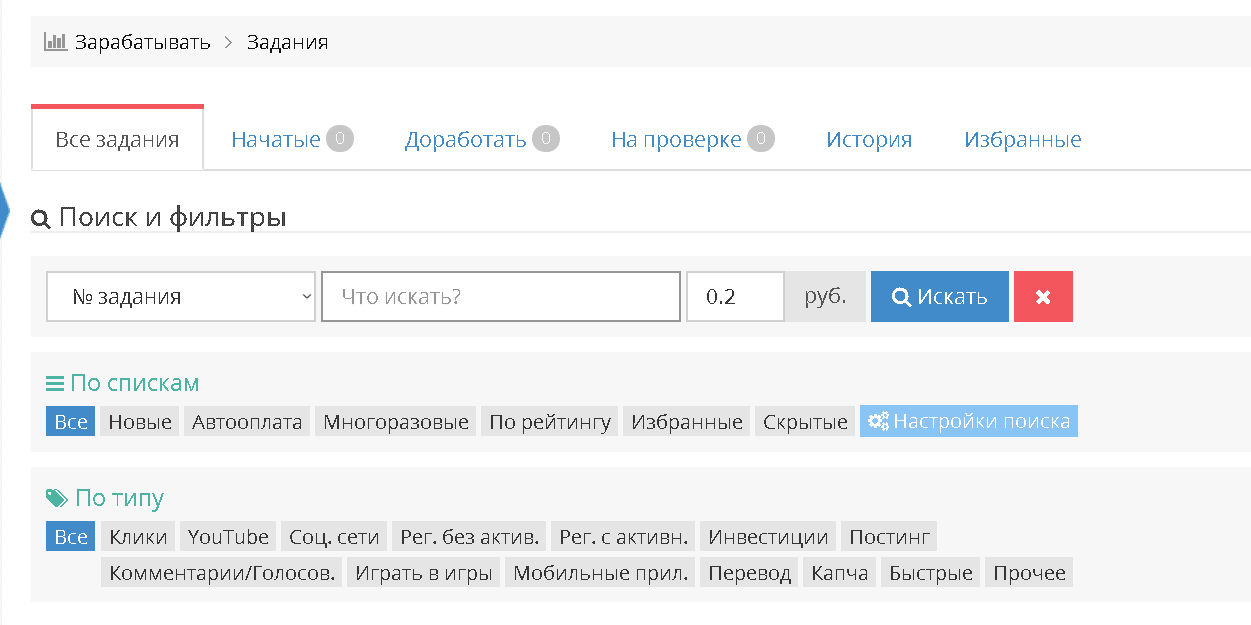
Task: Select the Мобильные прил. type filter
Action: (x=602, y=574)
